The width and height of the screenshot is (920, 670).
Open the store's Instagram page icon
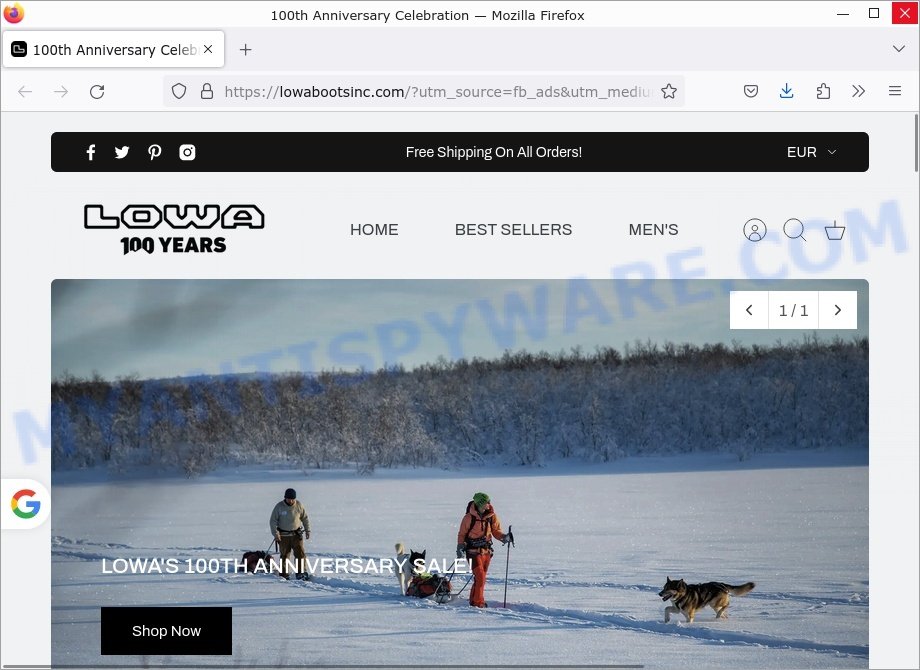pos(187,153)
